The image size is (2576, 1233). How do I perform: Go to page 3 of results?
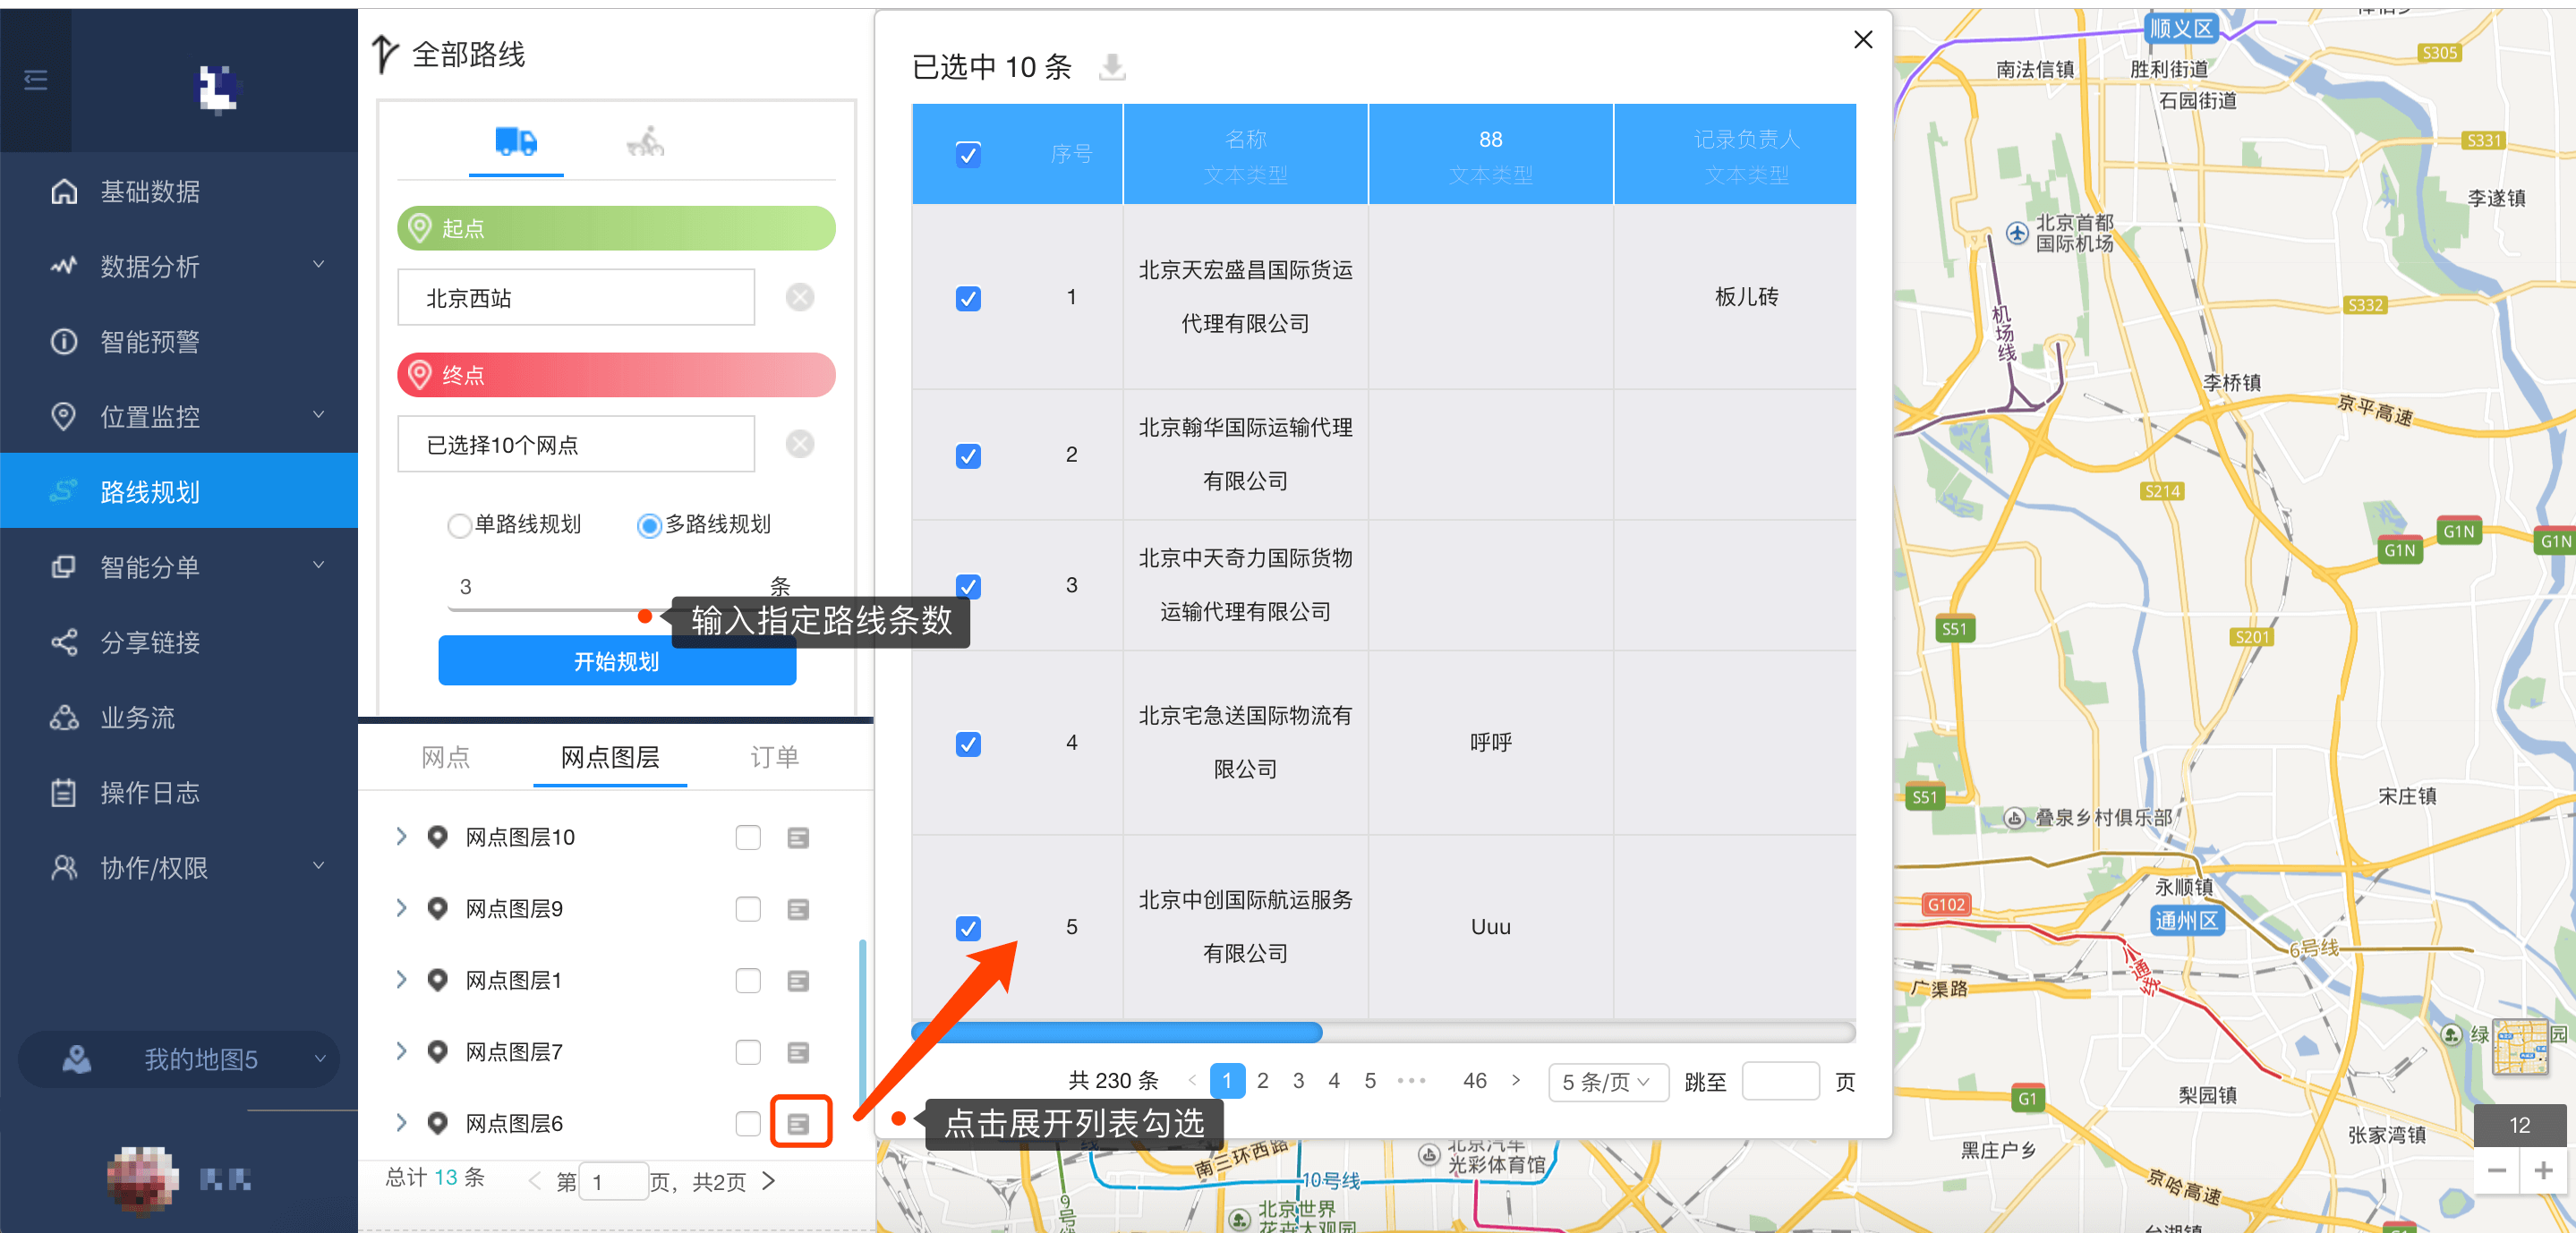[x=1298, y=1081]
